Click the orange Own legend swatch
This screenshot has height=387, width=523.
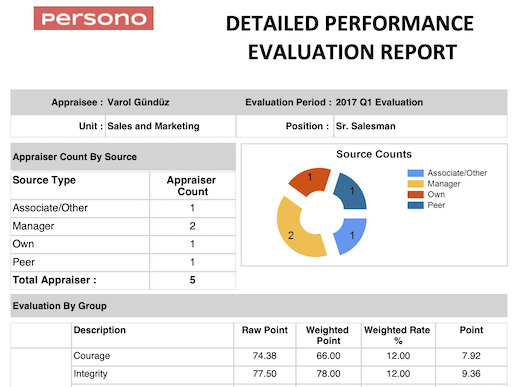pos(415,195)
